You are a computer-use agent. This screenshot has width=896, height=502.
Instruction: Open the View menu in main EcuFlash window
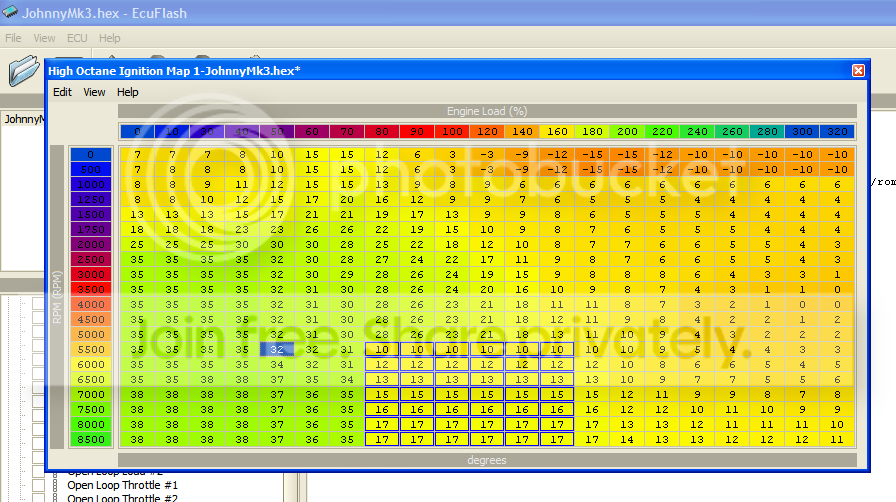click(x=44, y=38)
